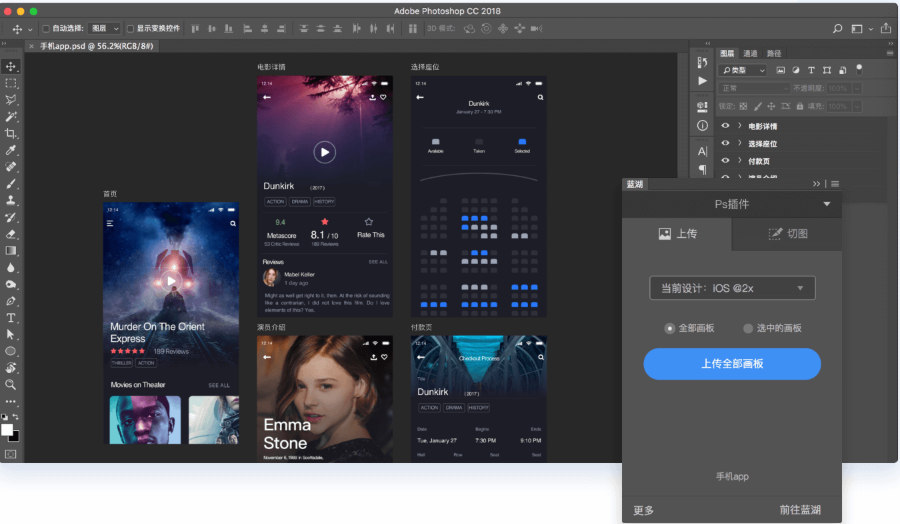This screenshot has width=900, height=524.
Task: Enable the 显示变换控件 checkbox
Action: click(x=130, y=28)
